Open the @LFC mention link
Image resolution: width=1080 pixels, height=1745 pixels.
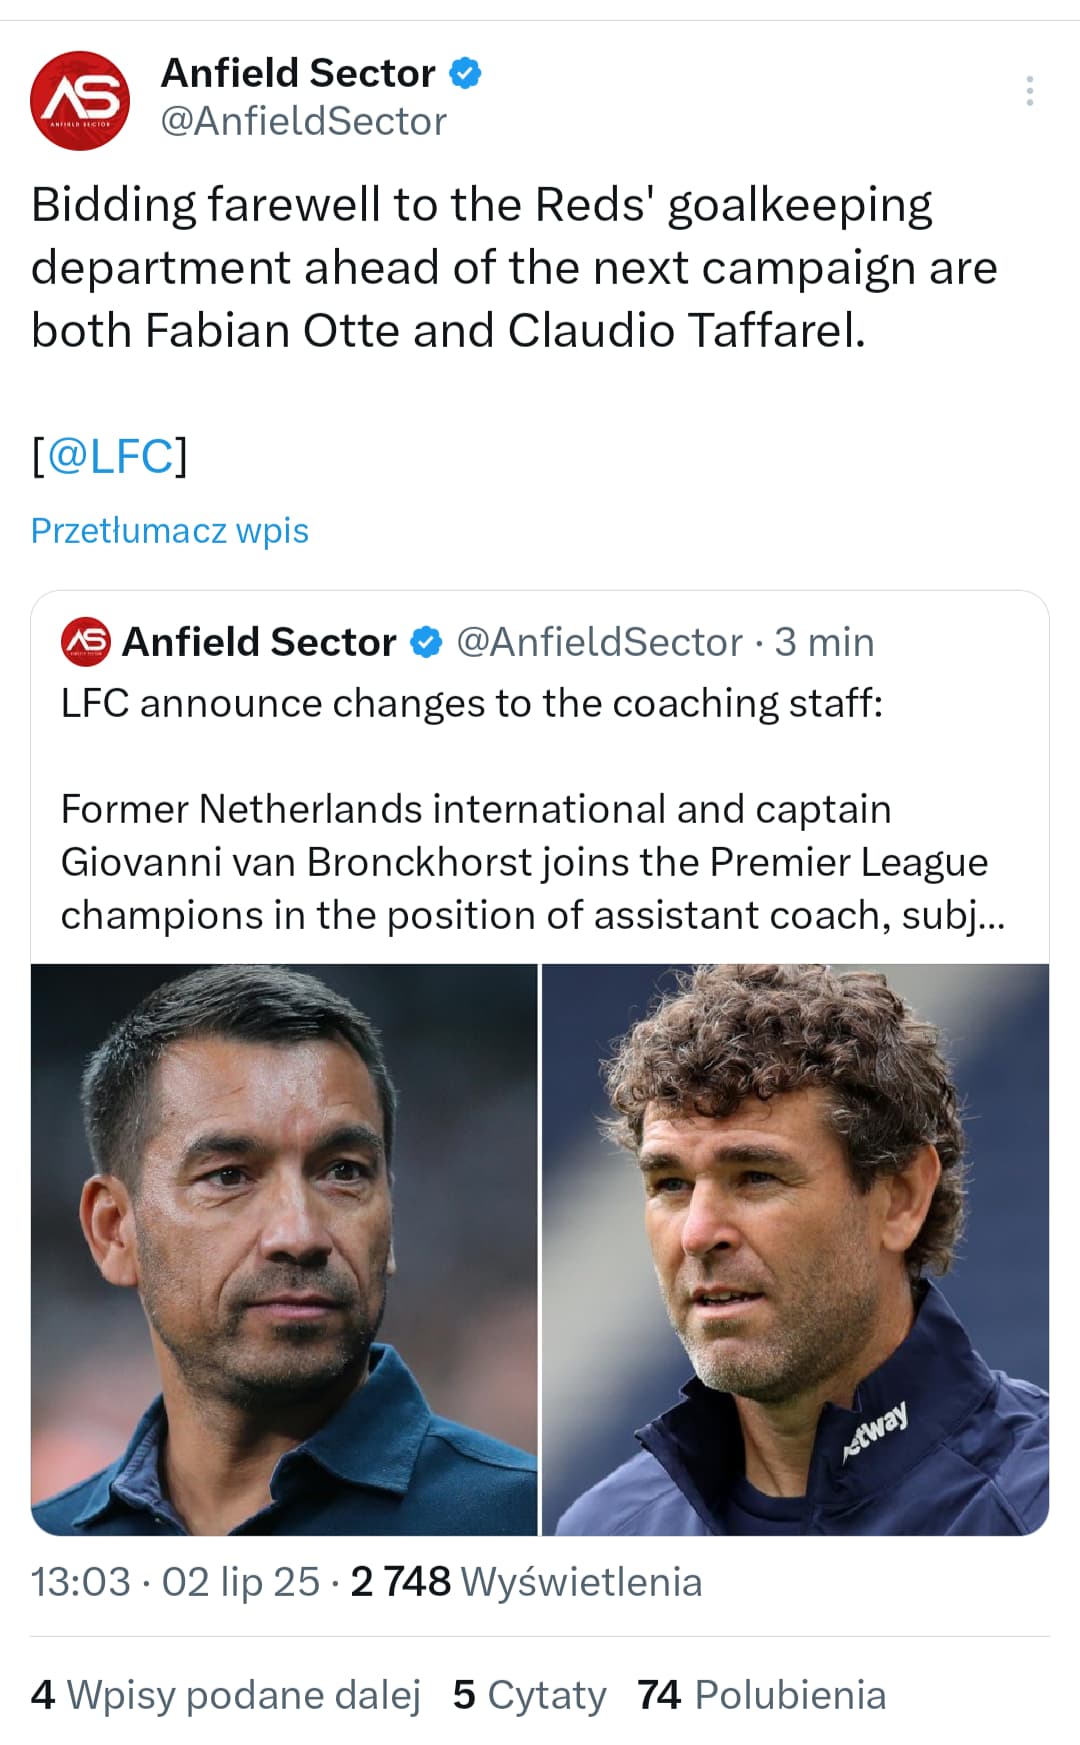pos(110,456)
